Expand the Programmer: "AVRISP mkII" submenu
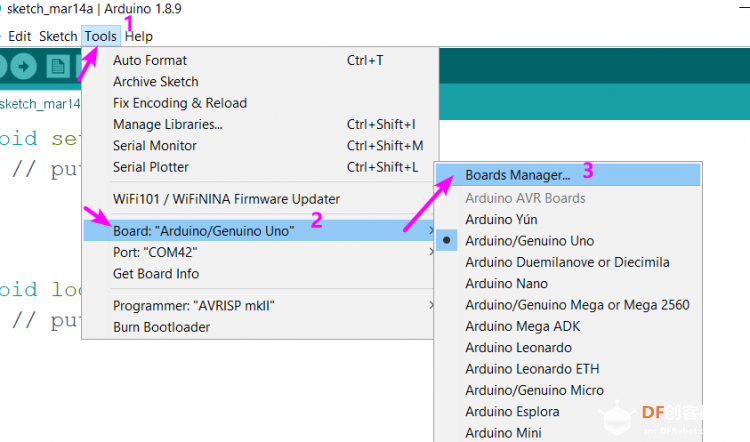750x442 pixels. (x=260, y=306)
